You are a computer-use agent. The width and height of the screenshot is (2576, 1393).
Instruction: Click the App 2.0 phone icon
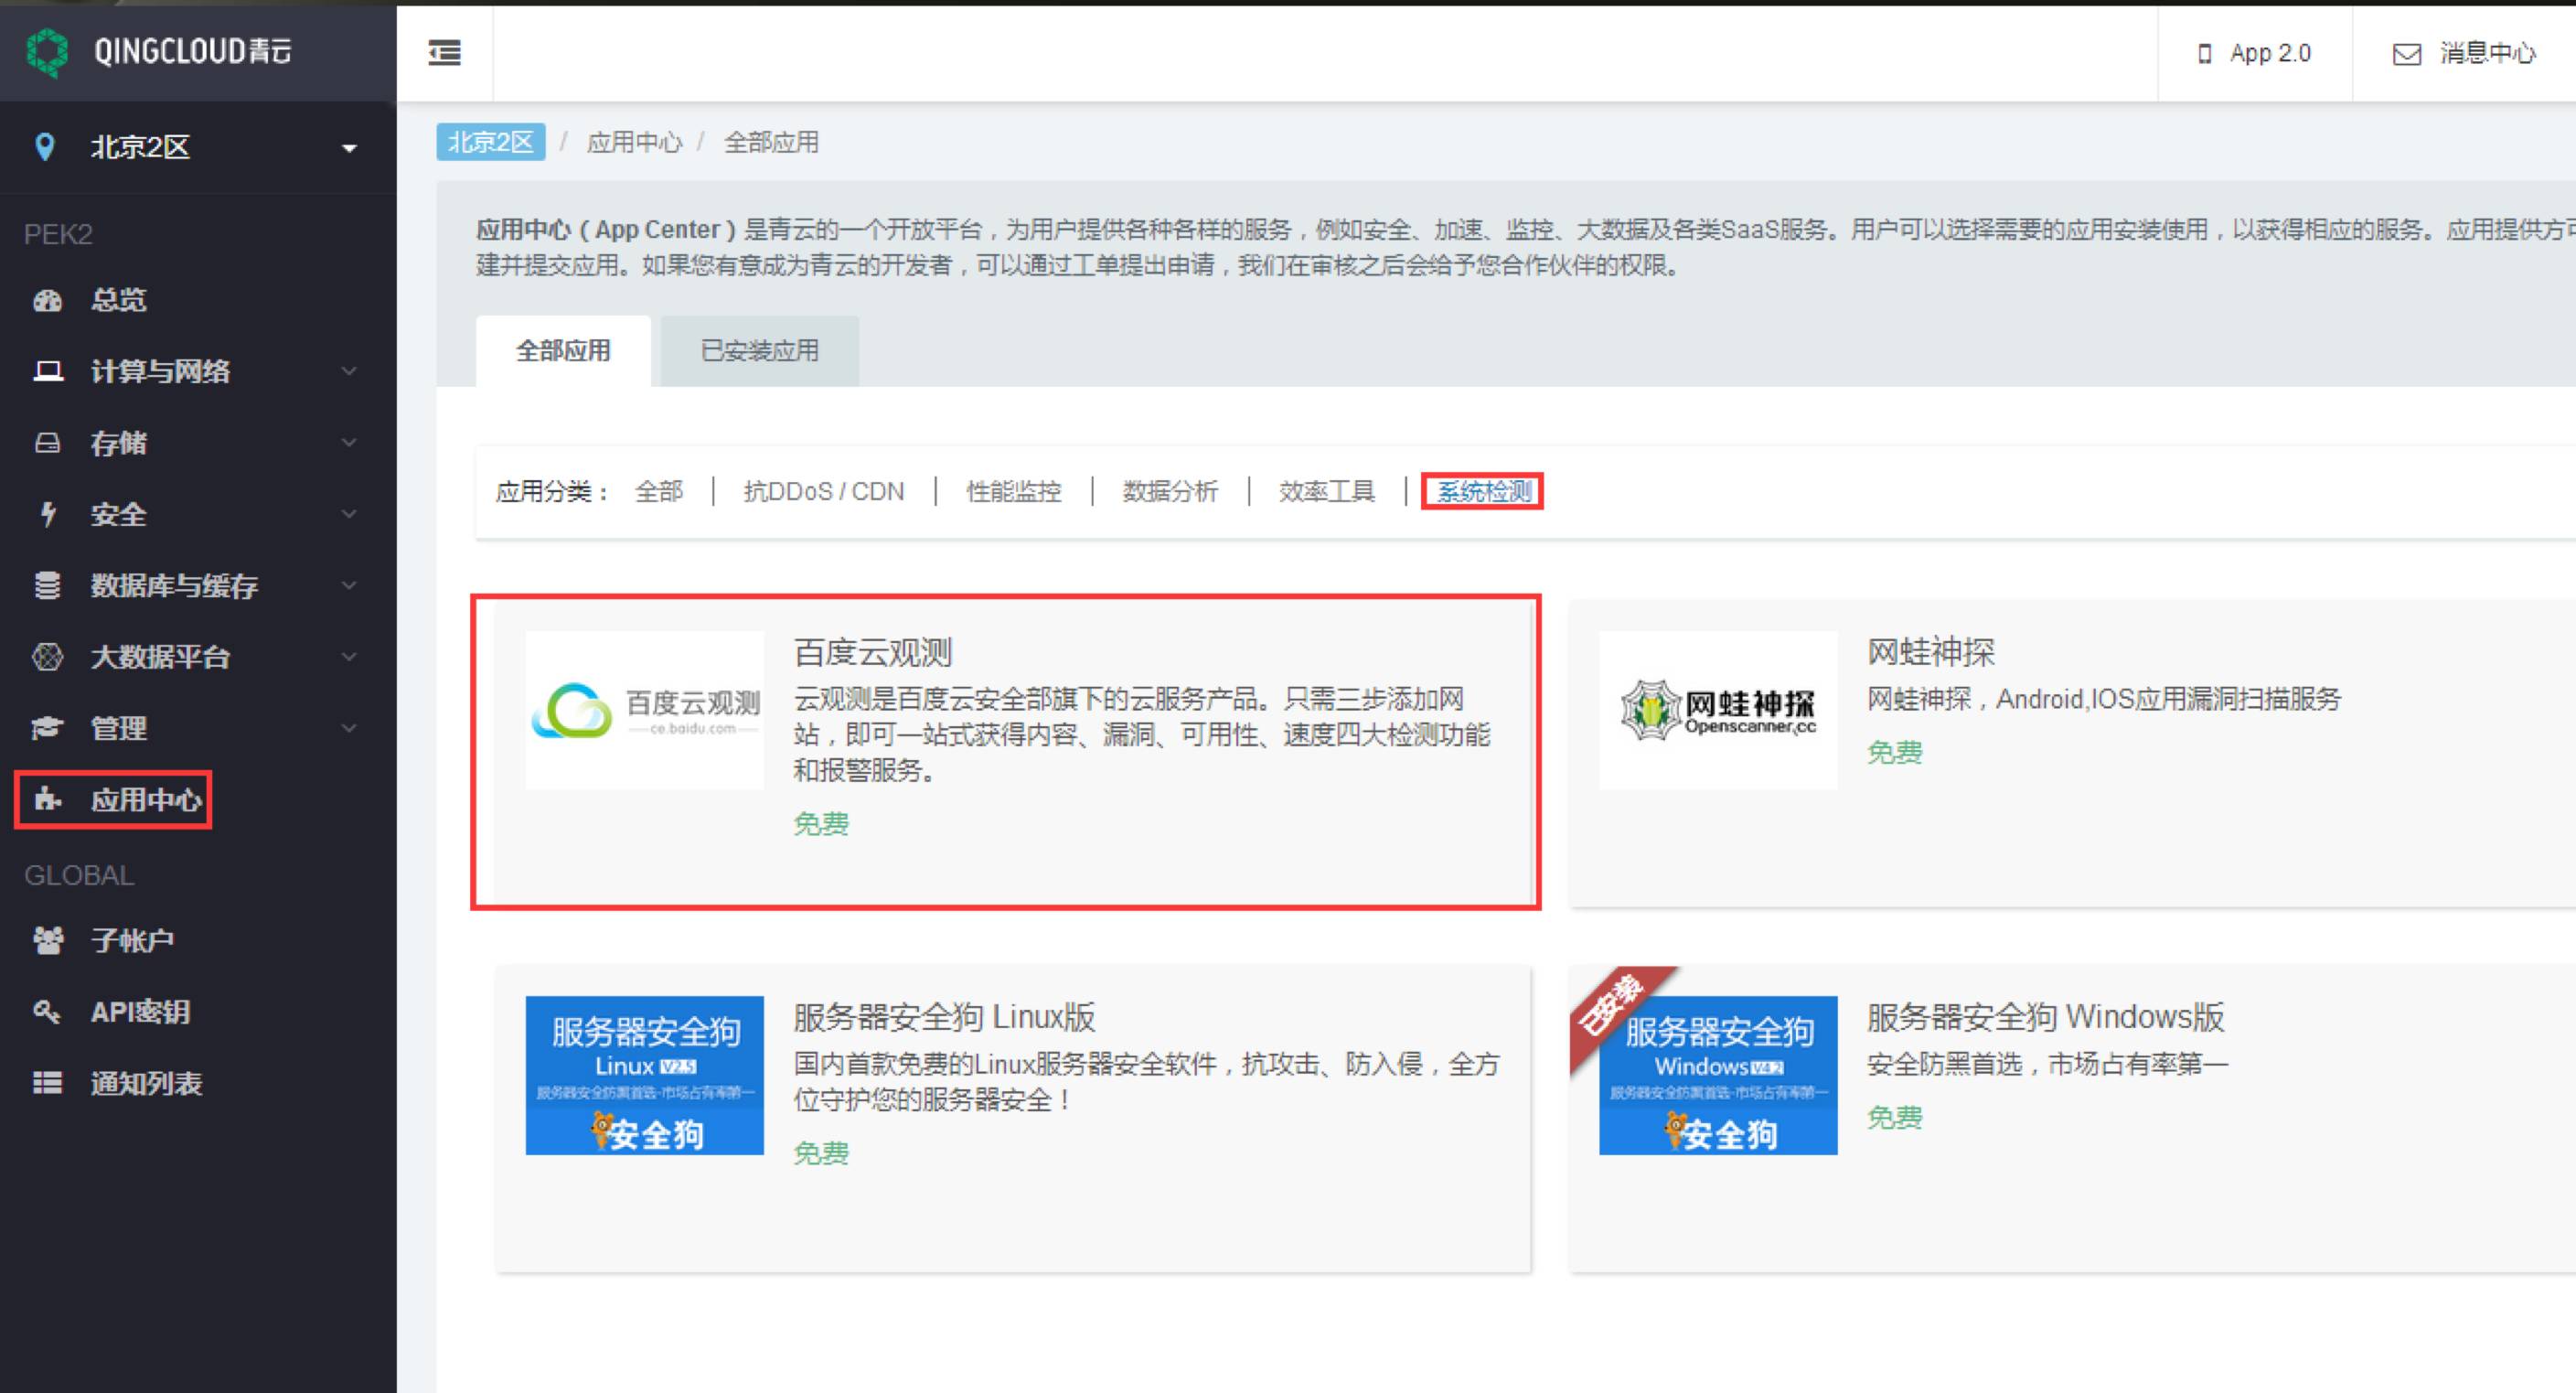click(2204, 54)
